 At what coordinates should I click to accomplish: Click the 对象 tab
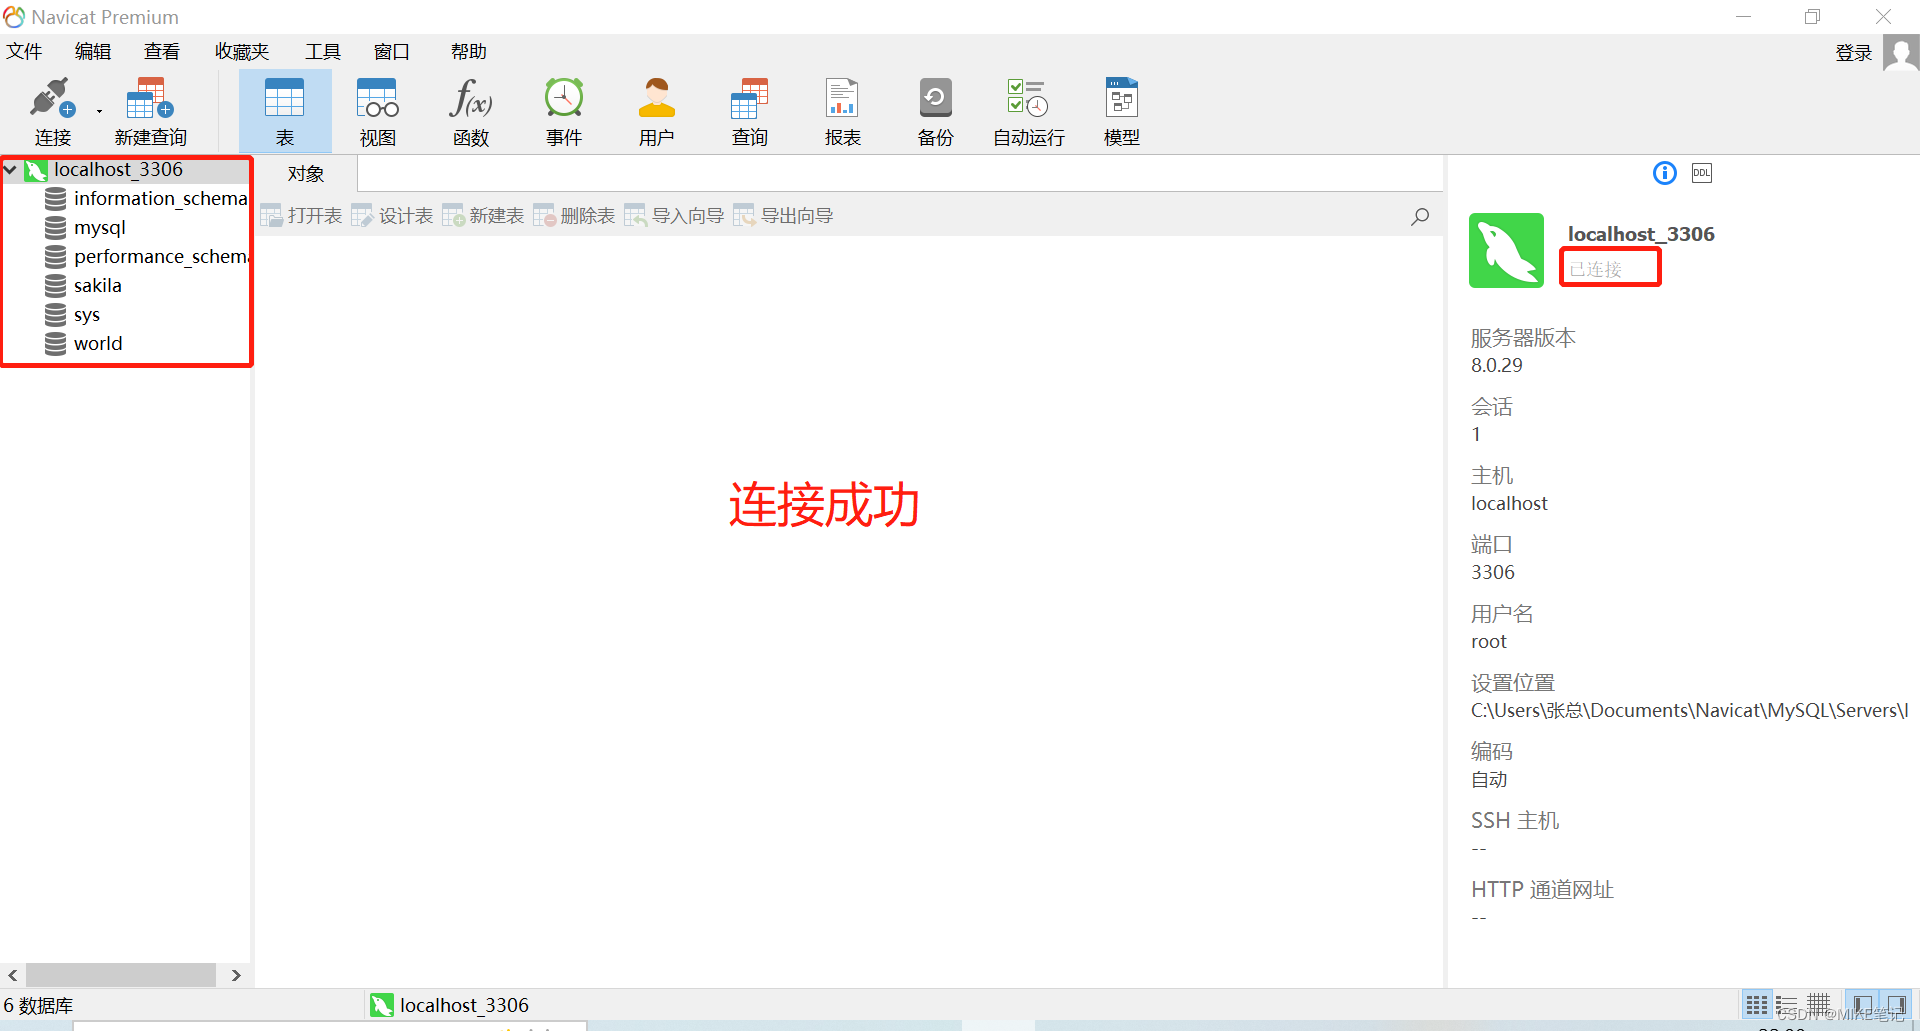(x=305, y=173)
